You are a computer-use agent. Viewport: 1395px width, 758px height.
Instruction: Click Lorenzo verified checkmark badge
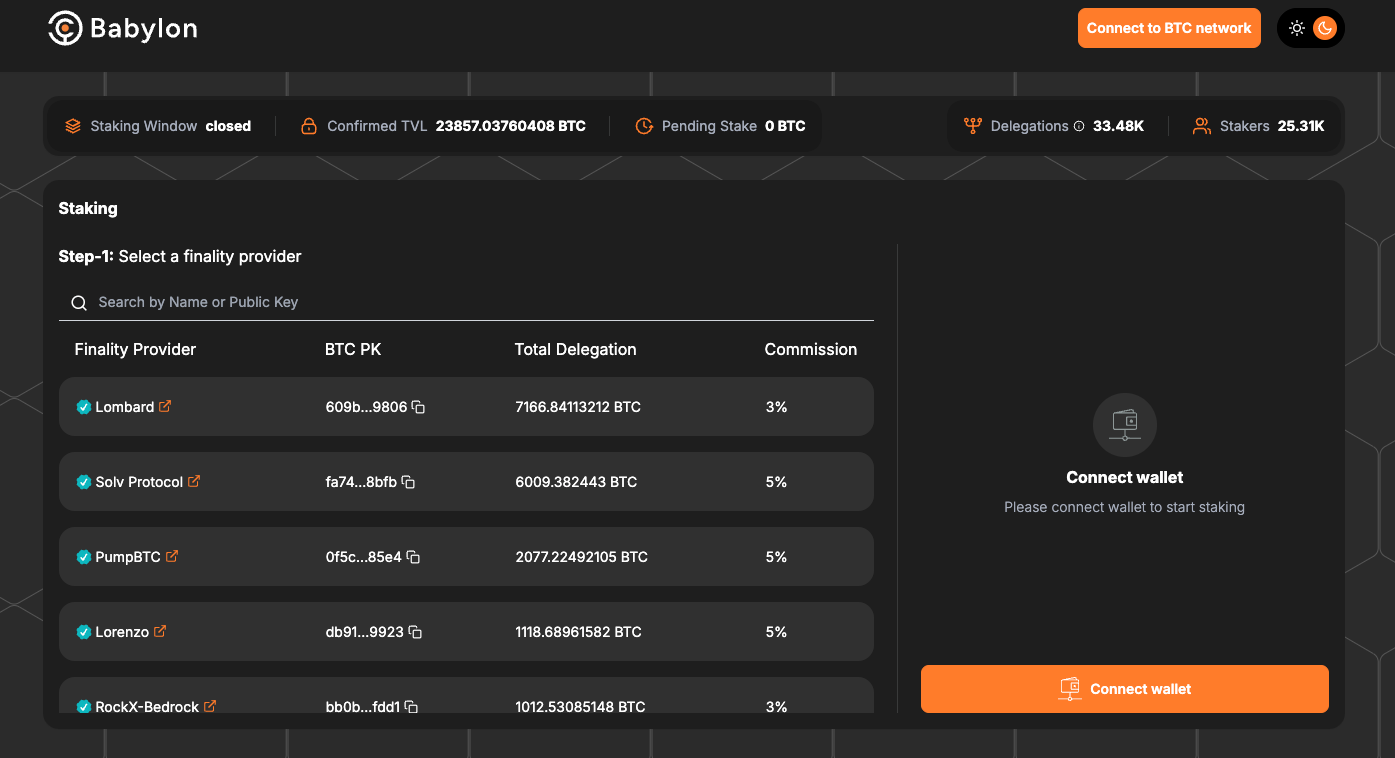click(84, 632)
